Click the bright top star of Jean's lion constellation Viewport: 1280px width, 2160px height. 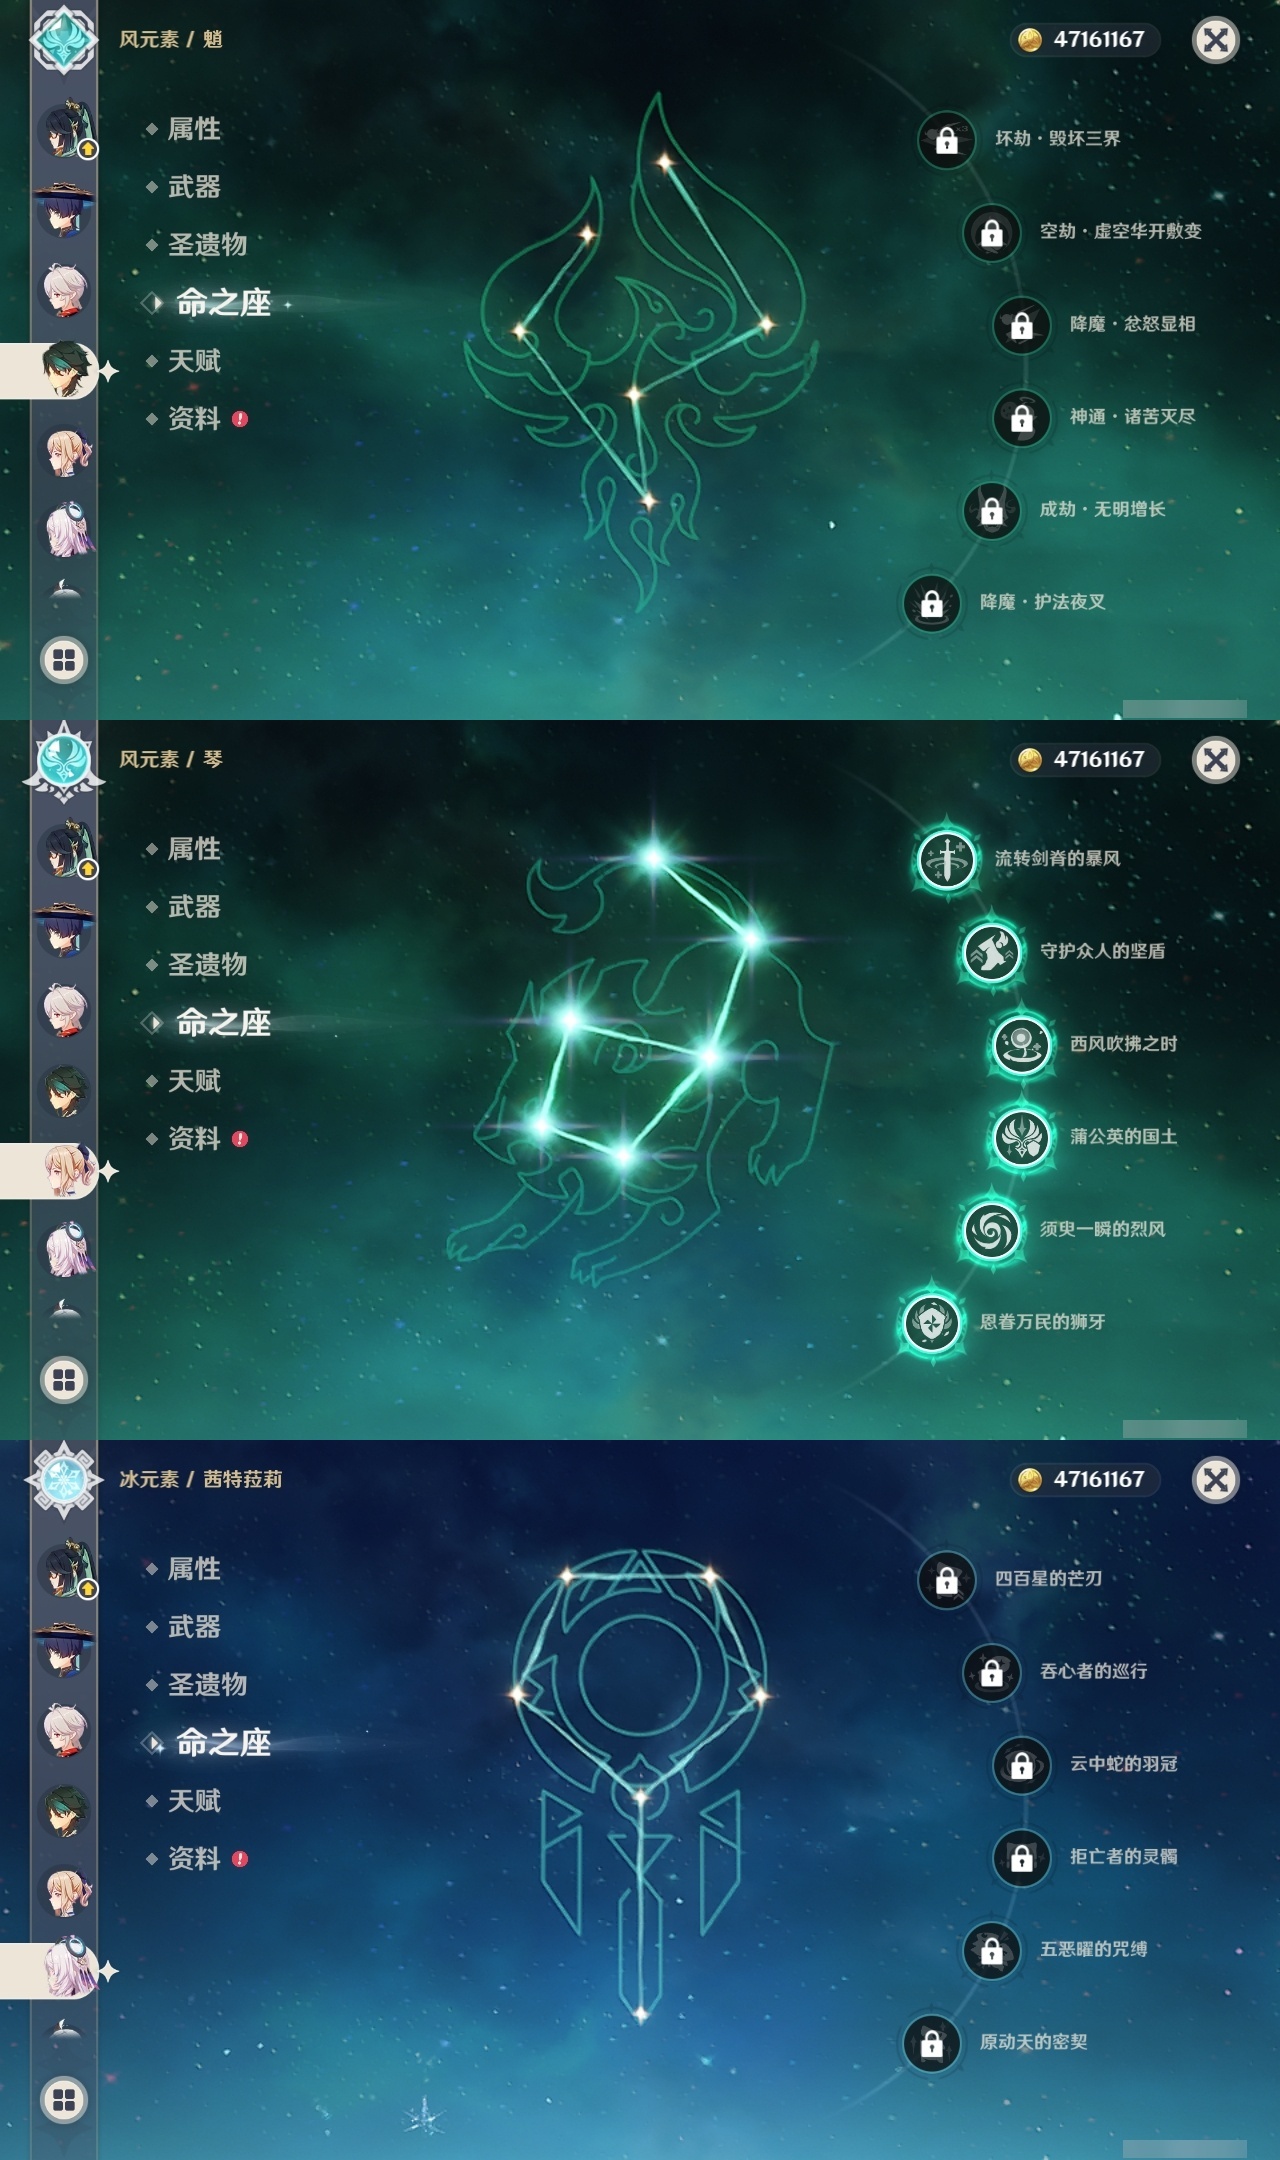(x=653, y=857)
